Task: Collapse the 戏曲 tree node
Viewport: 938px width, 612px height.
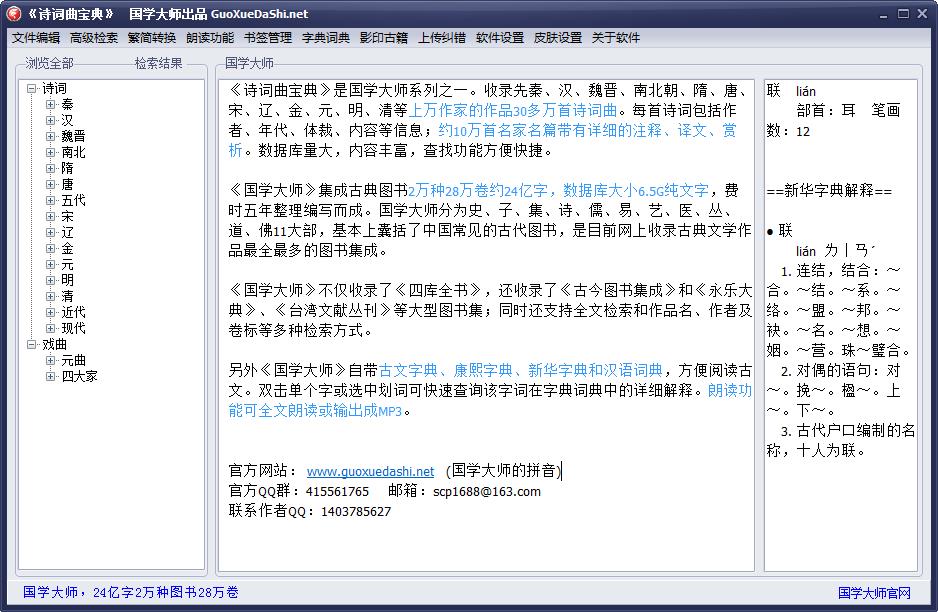Action: click(x=32, y=345)
